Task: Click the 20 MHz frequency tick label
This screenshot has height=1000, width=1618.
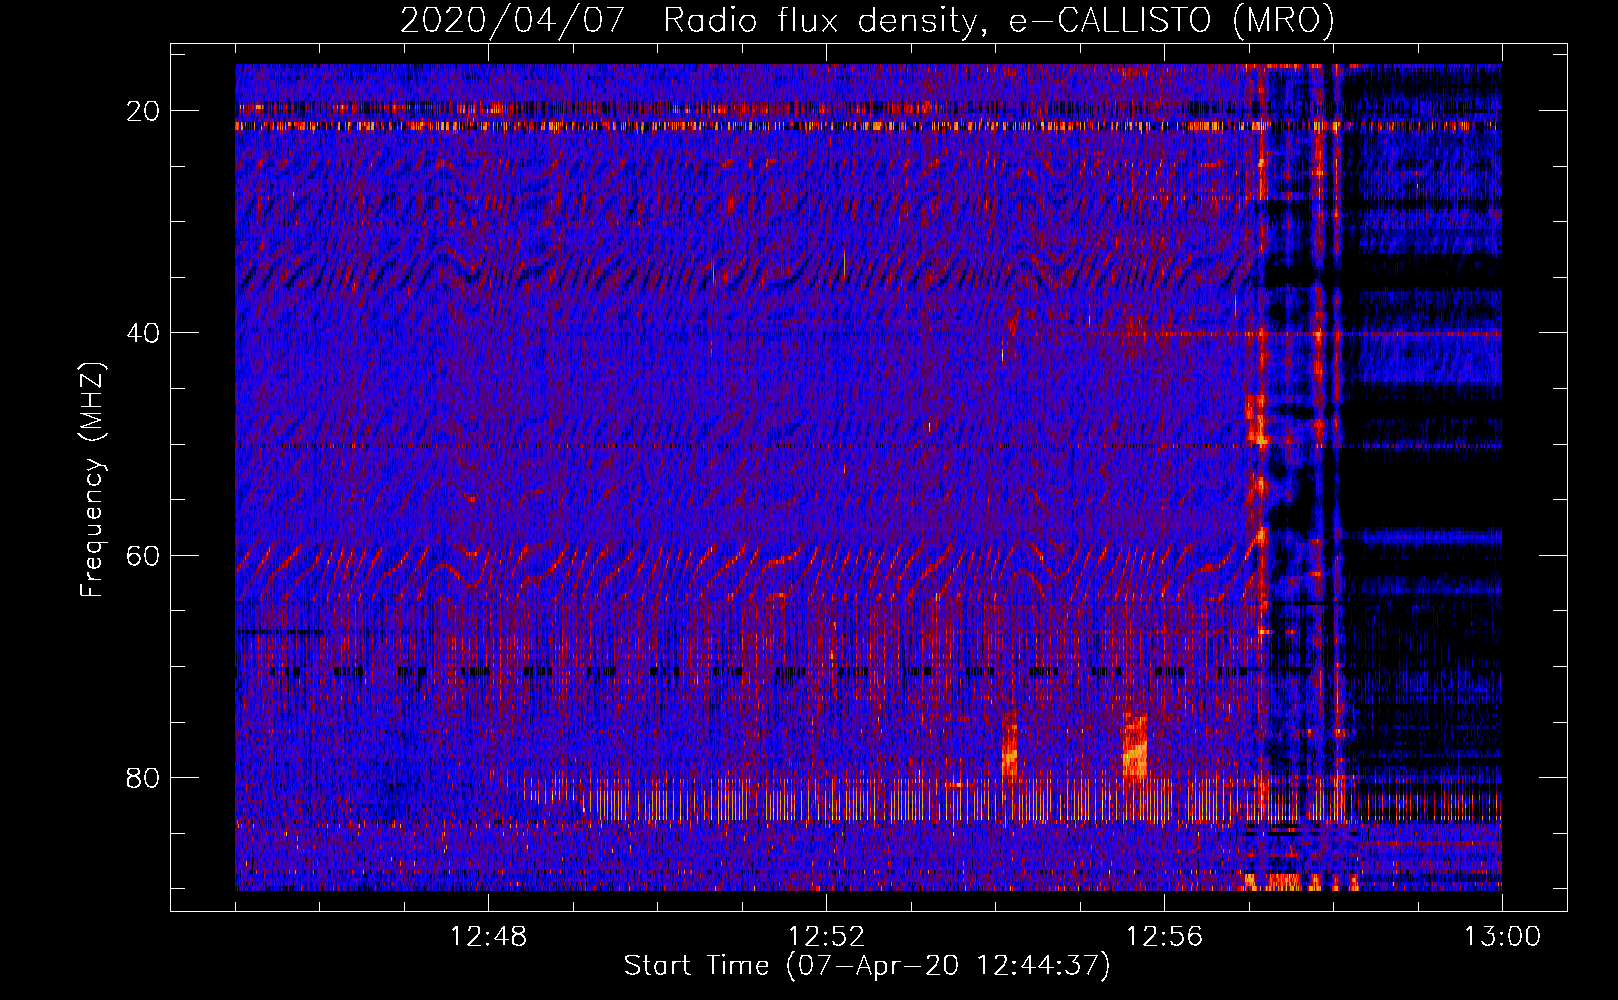Action: (144, 111)
